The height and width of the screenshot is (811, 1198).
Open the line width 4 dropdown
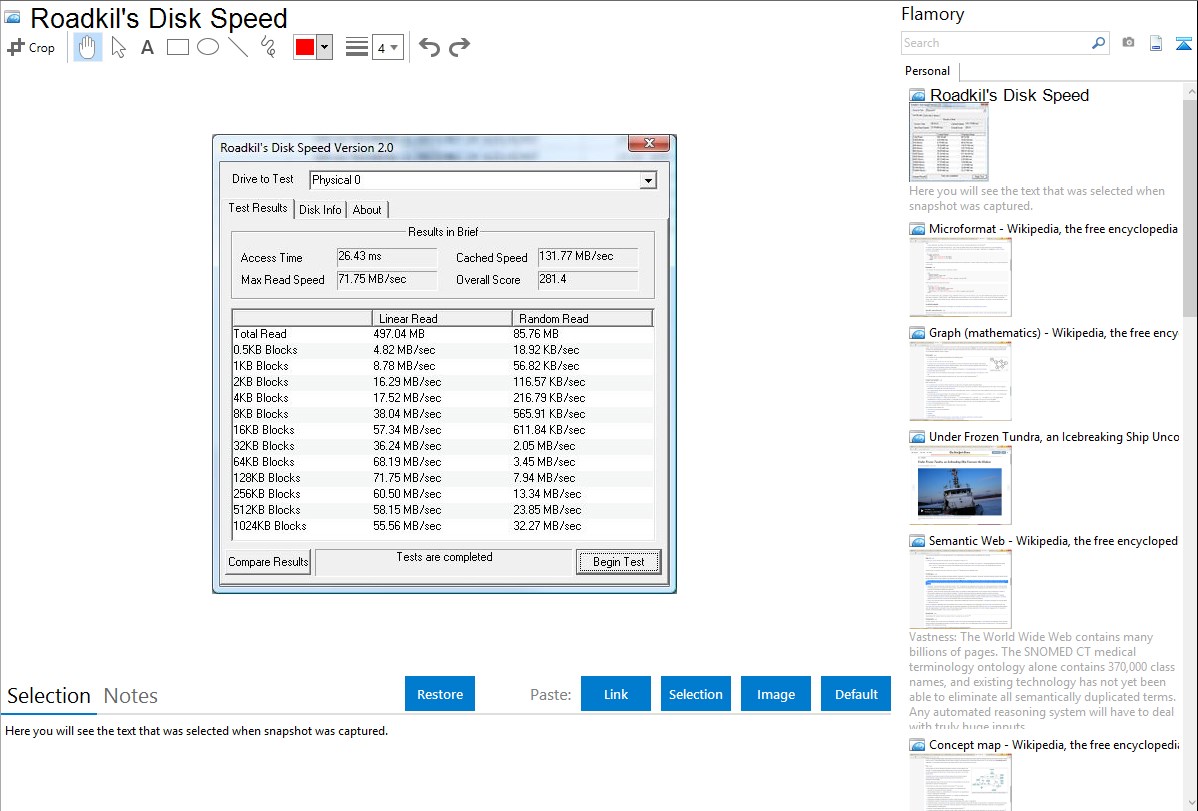(x=387, y=47)
